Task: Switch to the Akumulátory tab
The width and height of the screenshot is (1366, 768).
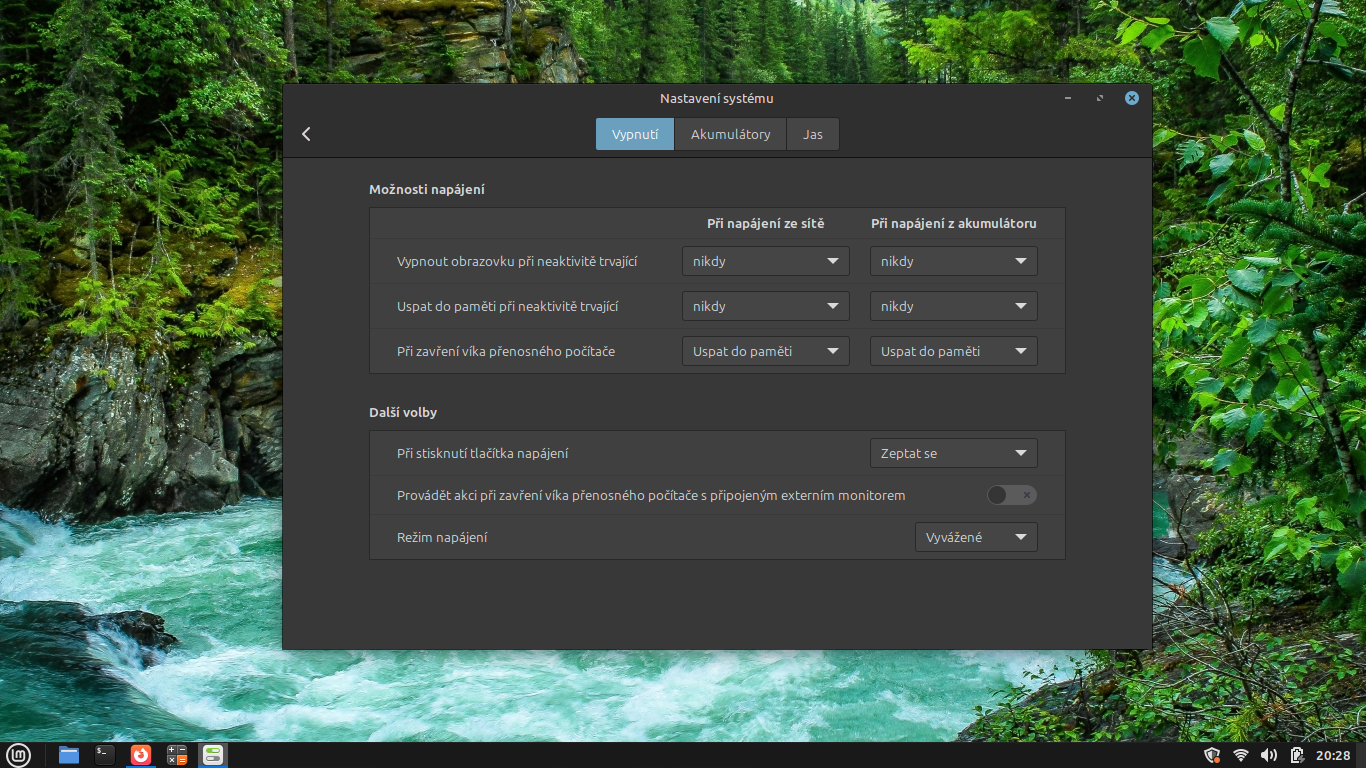Action: tap(730, 134)
